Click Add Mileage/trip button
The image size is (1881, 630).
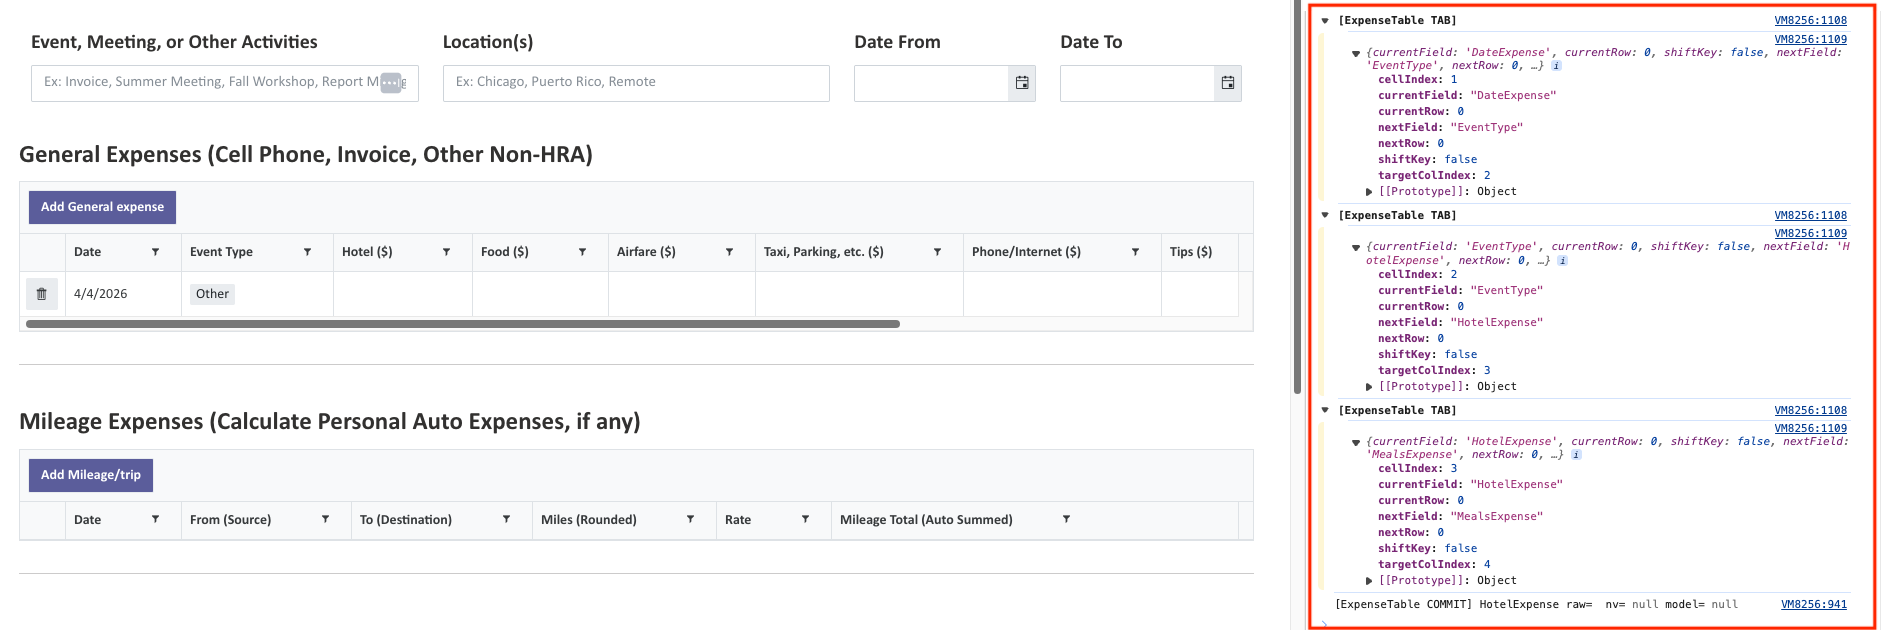point(91,475)
